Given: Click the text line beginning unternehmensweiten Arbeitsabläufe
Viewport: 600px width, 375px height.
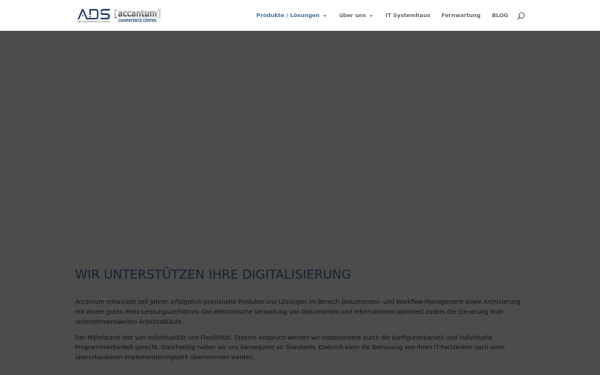Looking at the screenshot, I should [129, 322].
